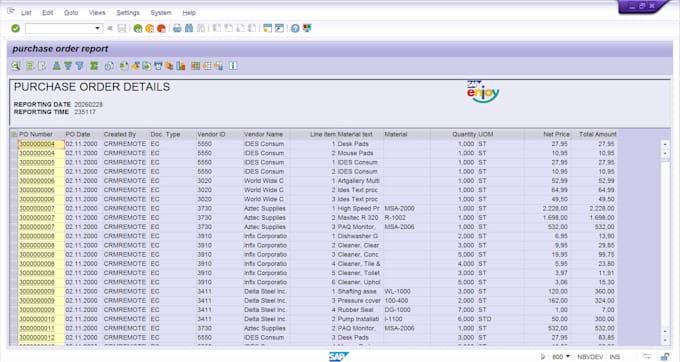Select the 'WL-1000' material cell
Viewport: 680px width, 362px height.
406,291
